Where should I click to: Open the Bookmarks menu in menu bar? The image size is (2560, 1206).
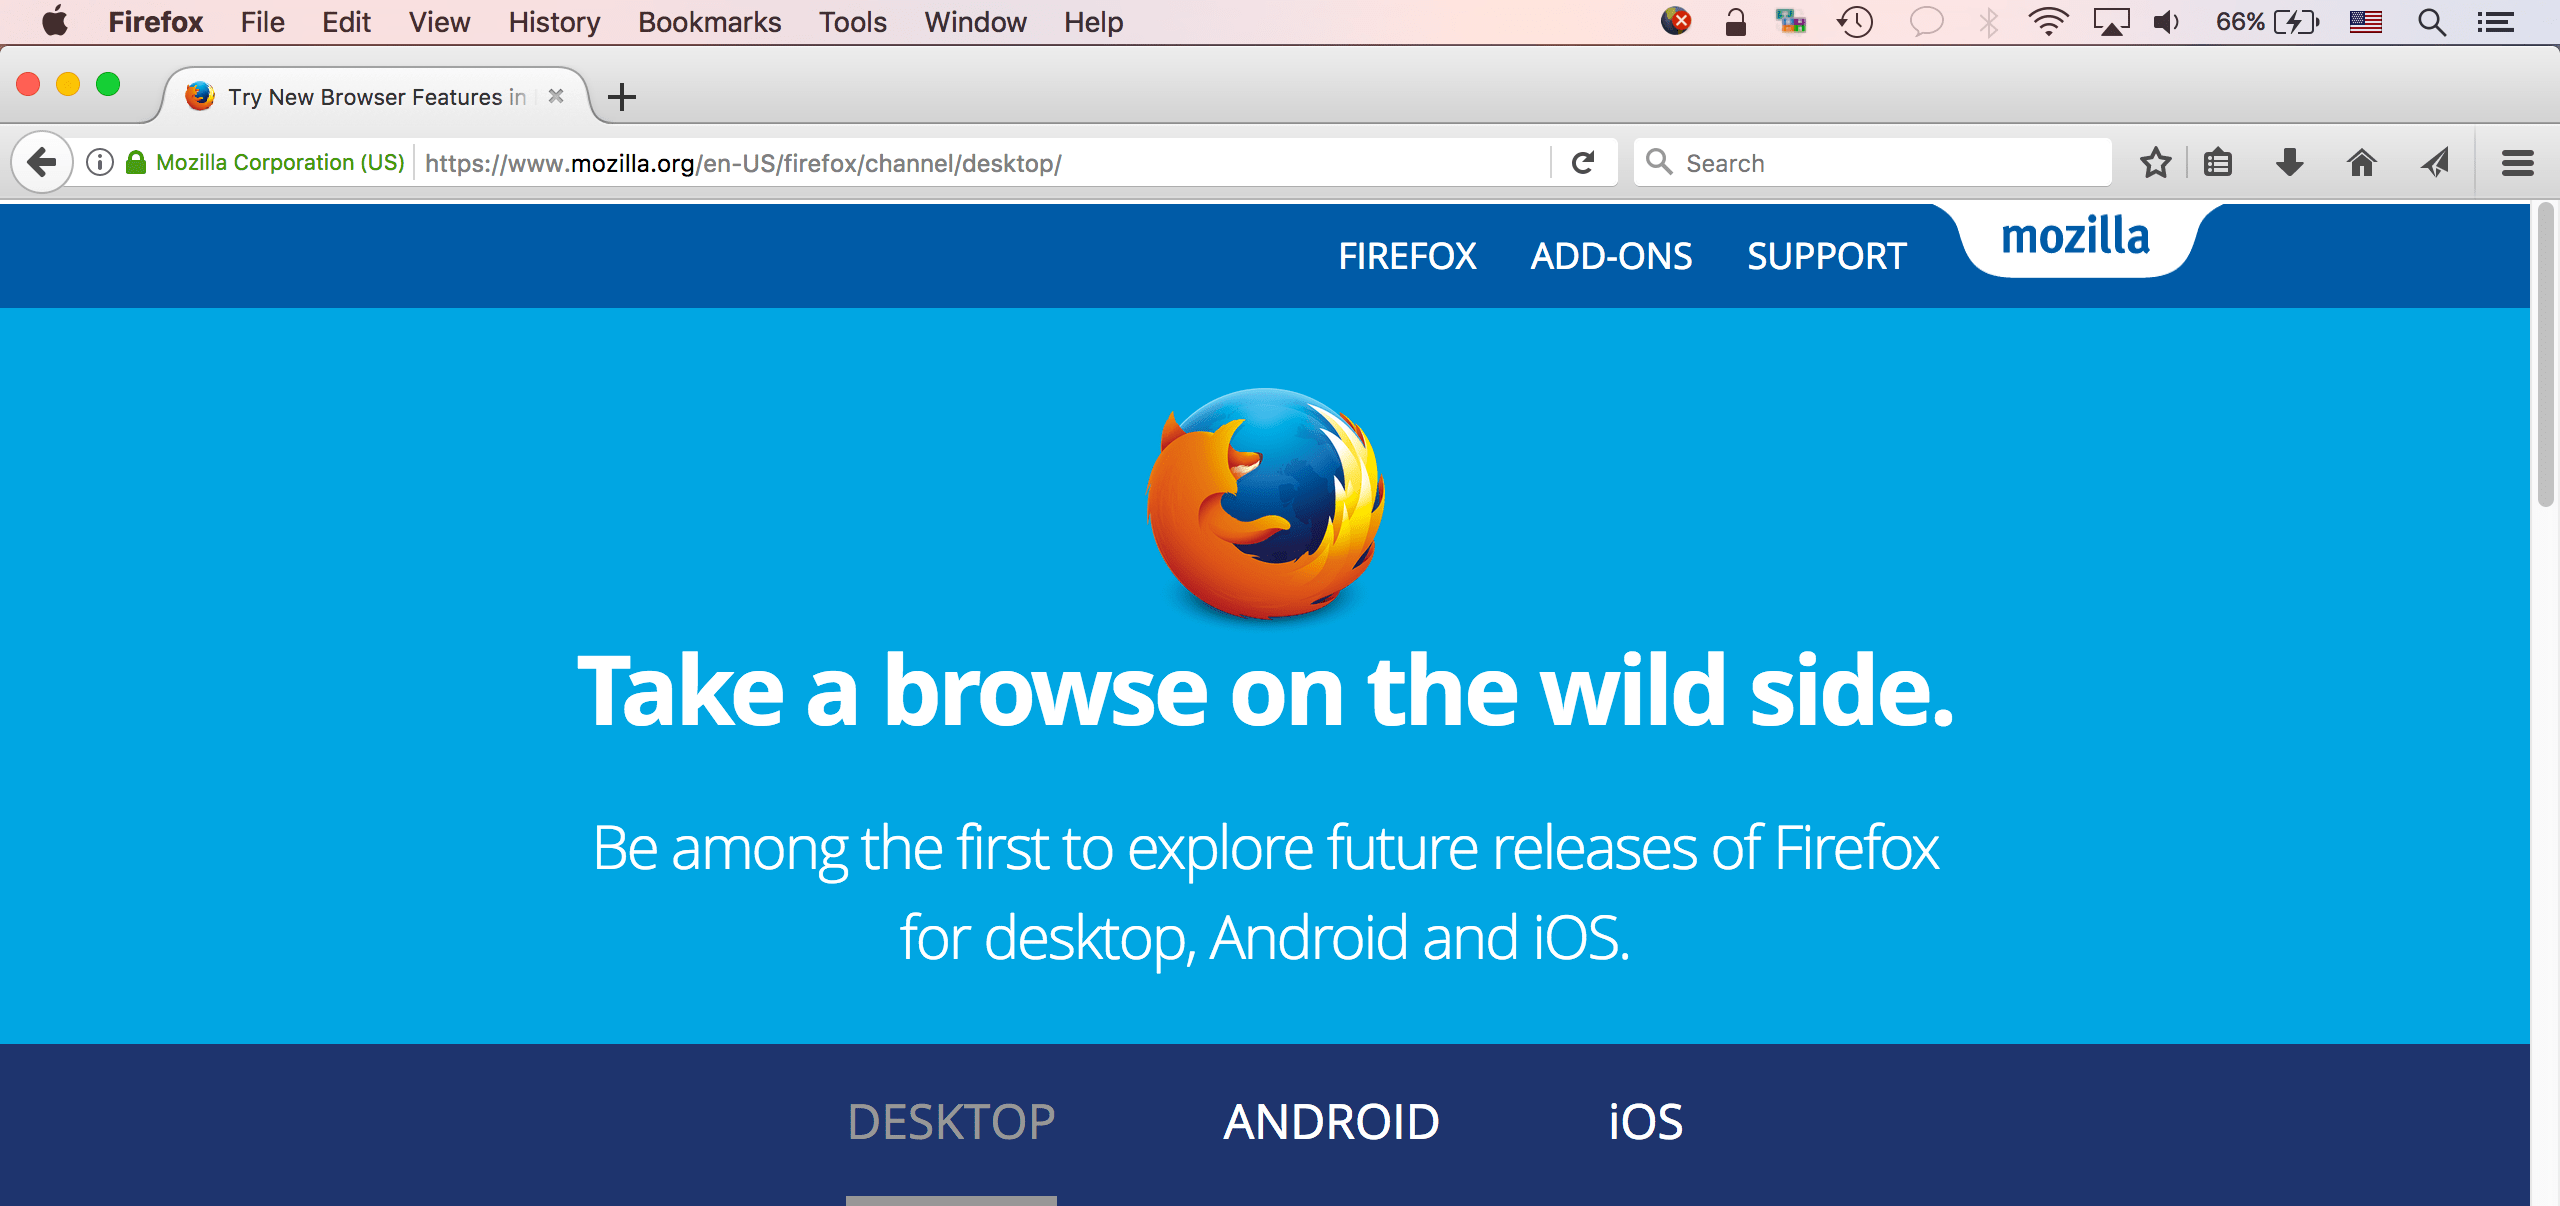[x=709, y=22]
